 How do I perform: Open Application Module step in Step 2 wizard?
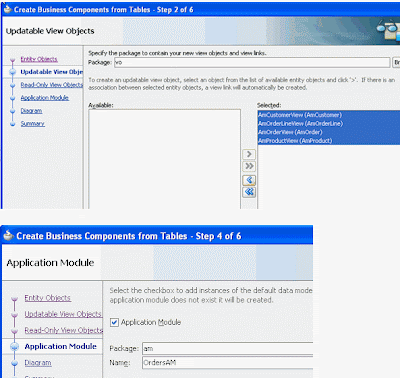45,98
